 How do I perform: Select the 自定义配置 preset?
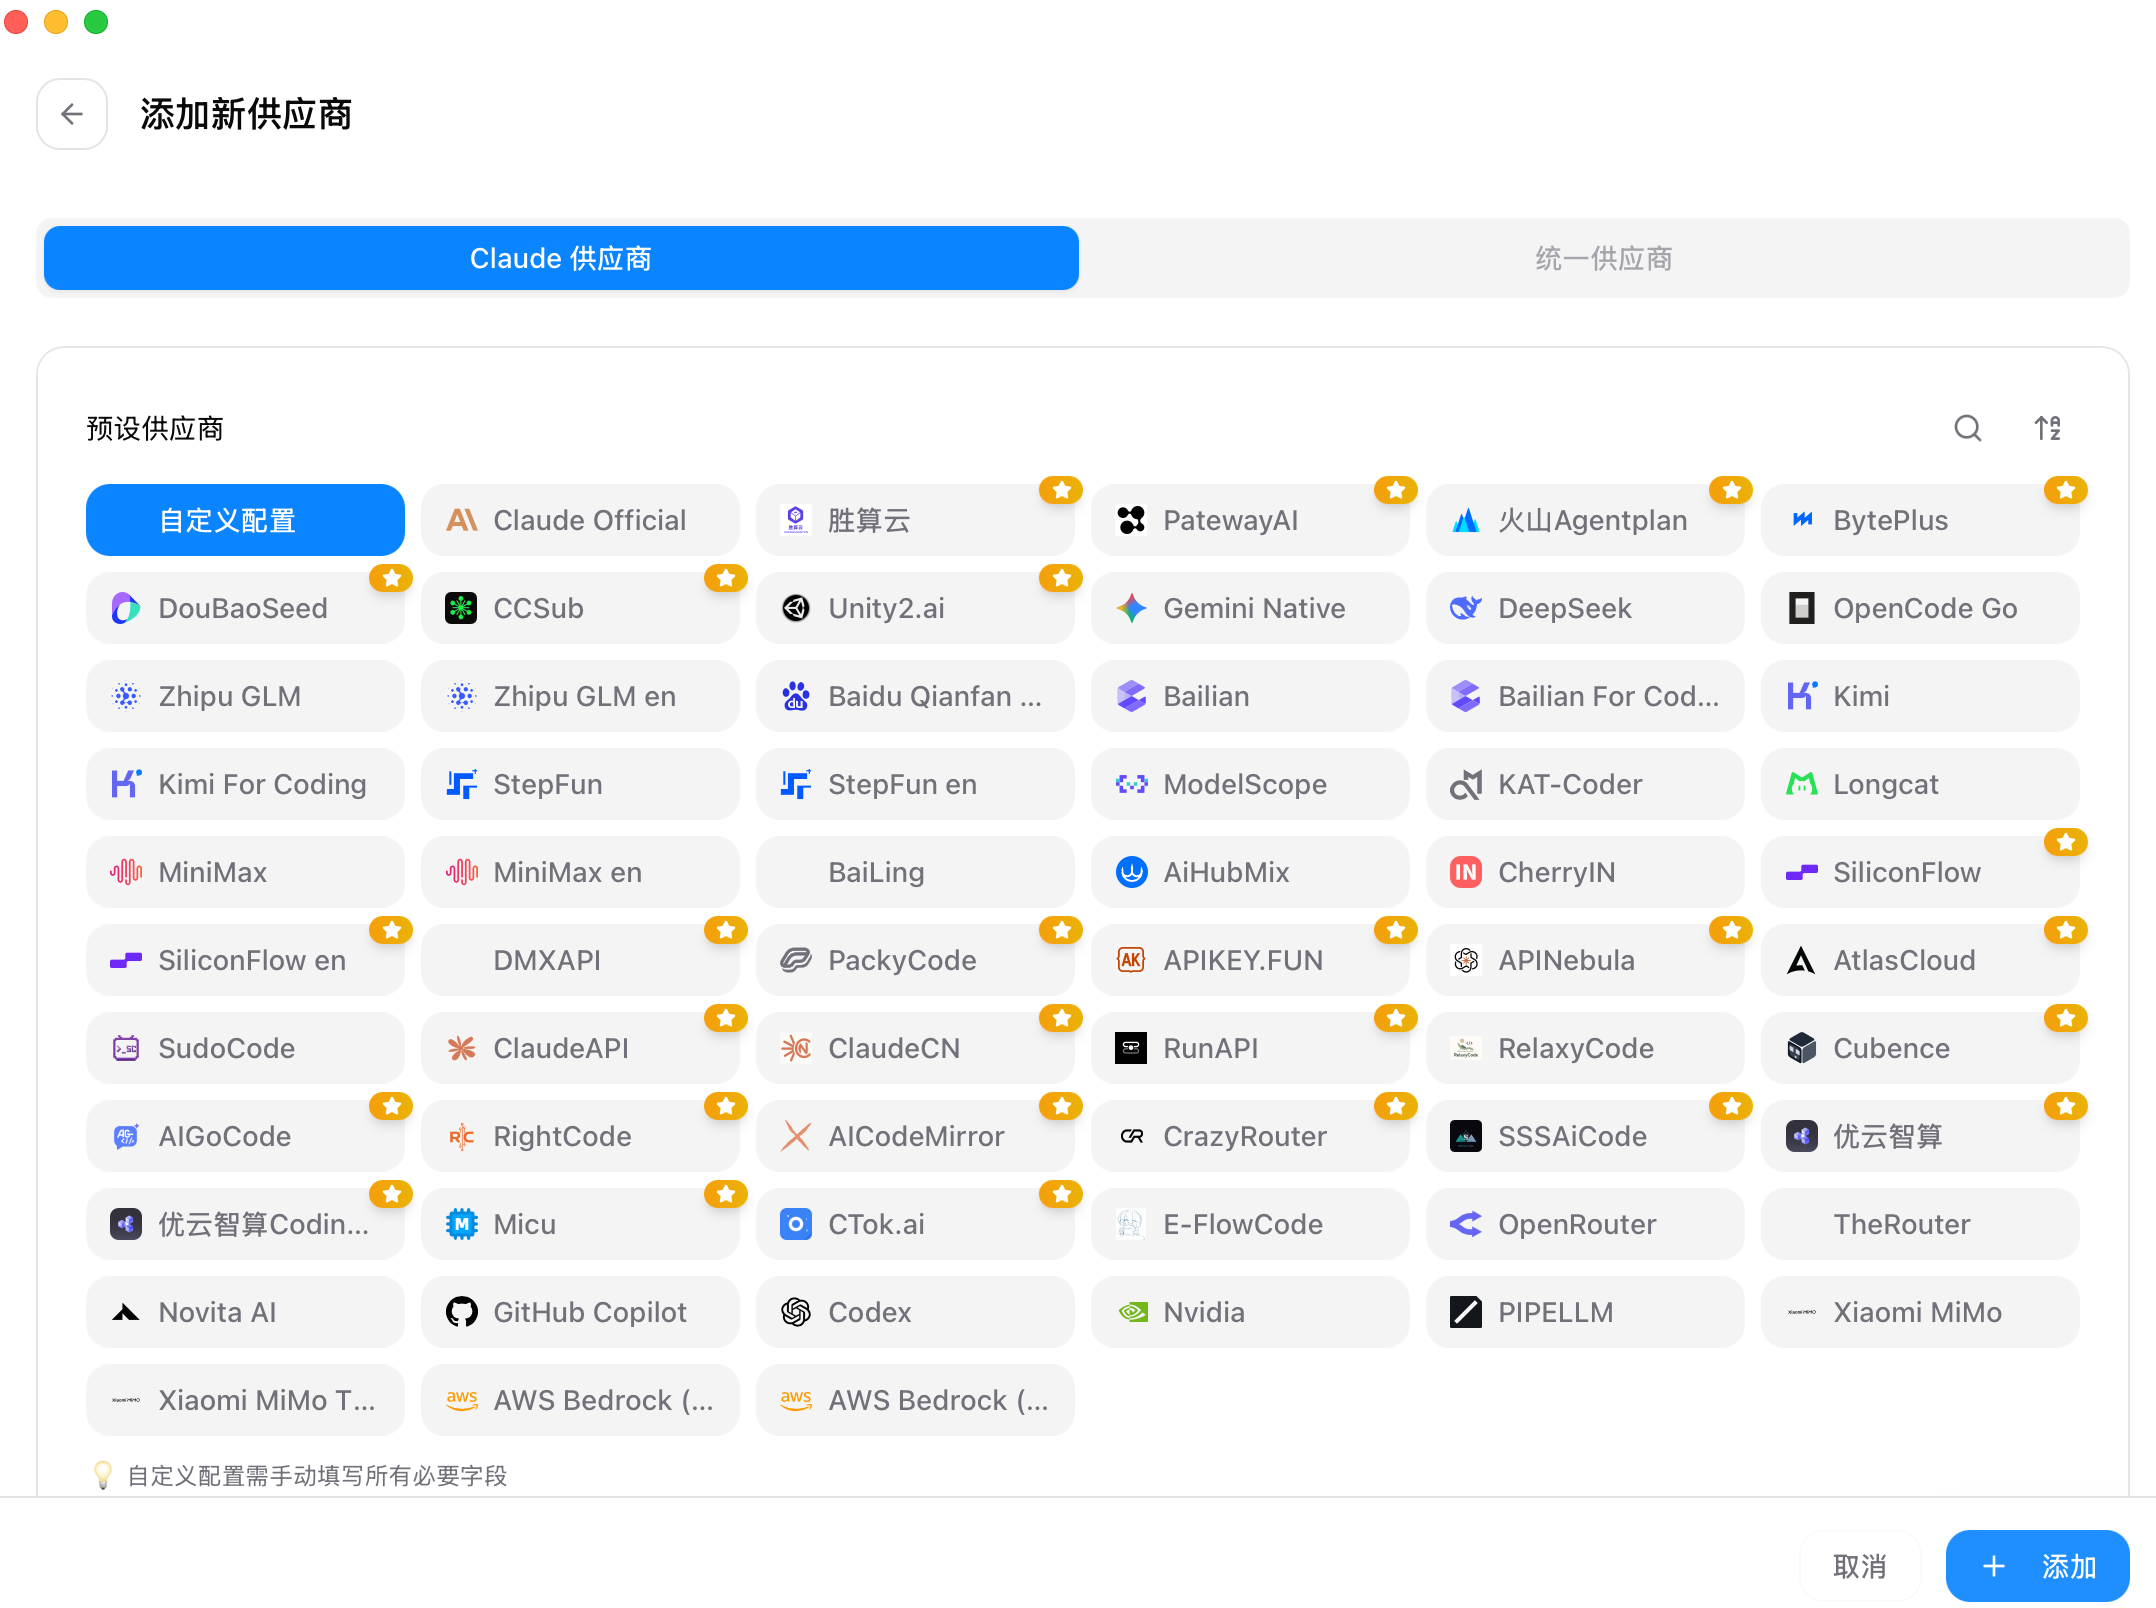click(x=245, y=520)
